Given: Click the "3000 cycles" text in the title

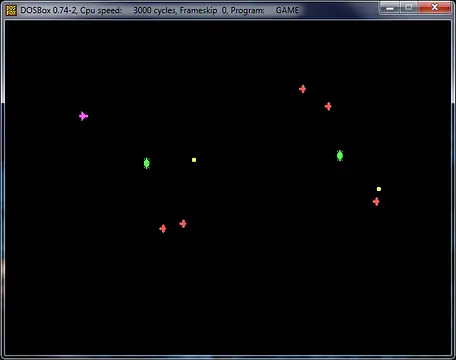Looking at the screenshot, I should (x=155, y=10).
